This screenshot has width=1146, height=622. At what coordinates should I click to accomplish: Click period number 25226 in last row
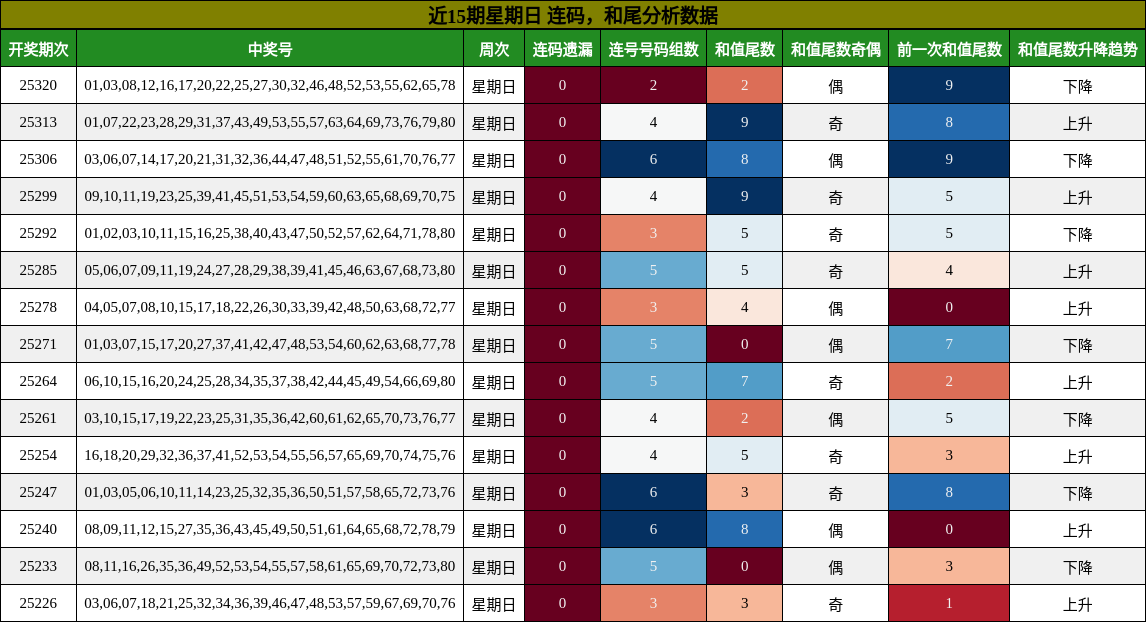(x=40, y=601)
